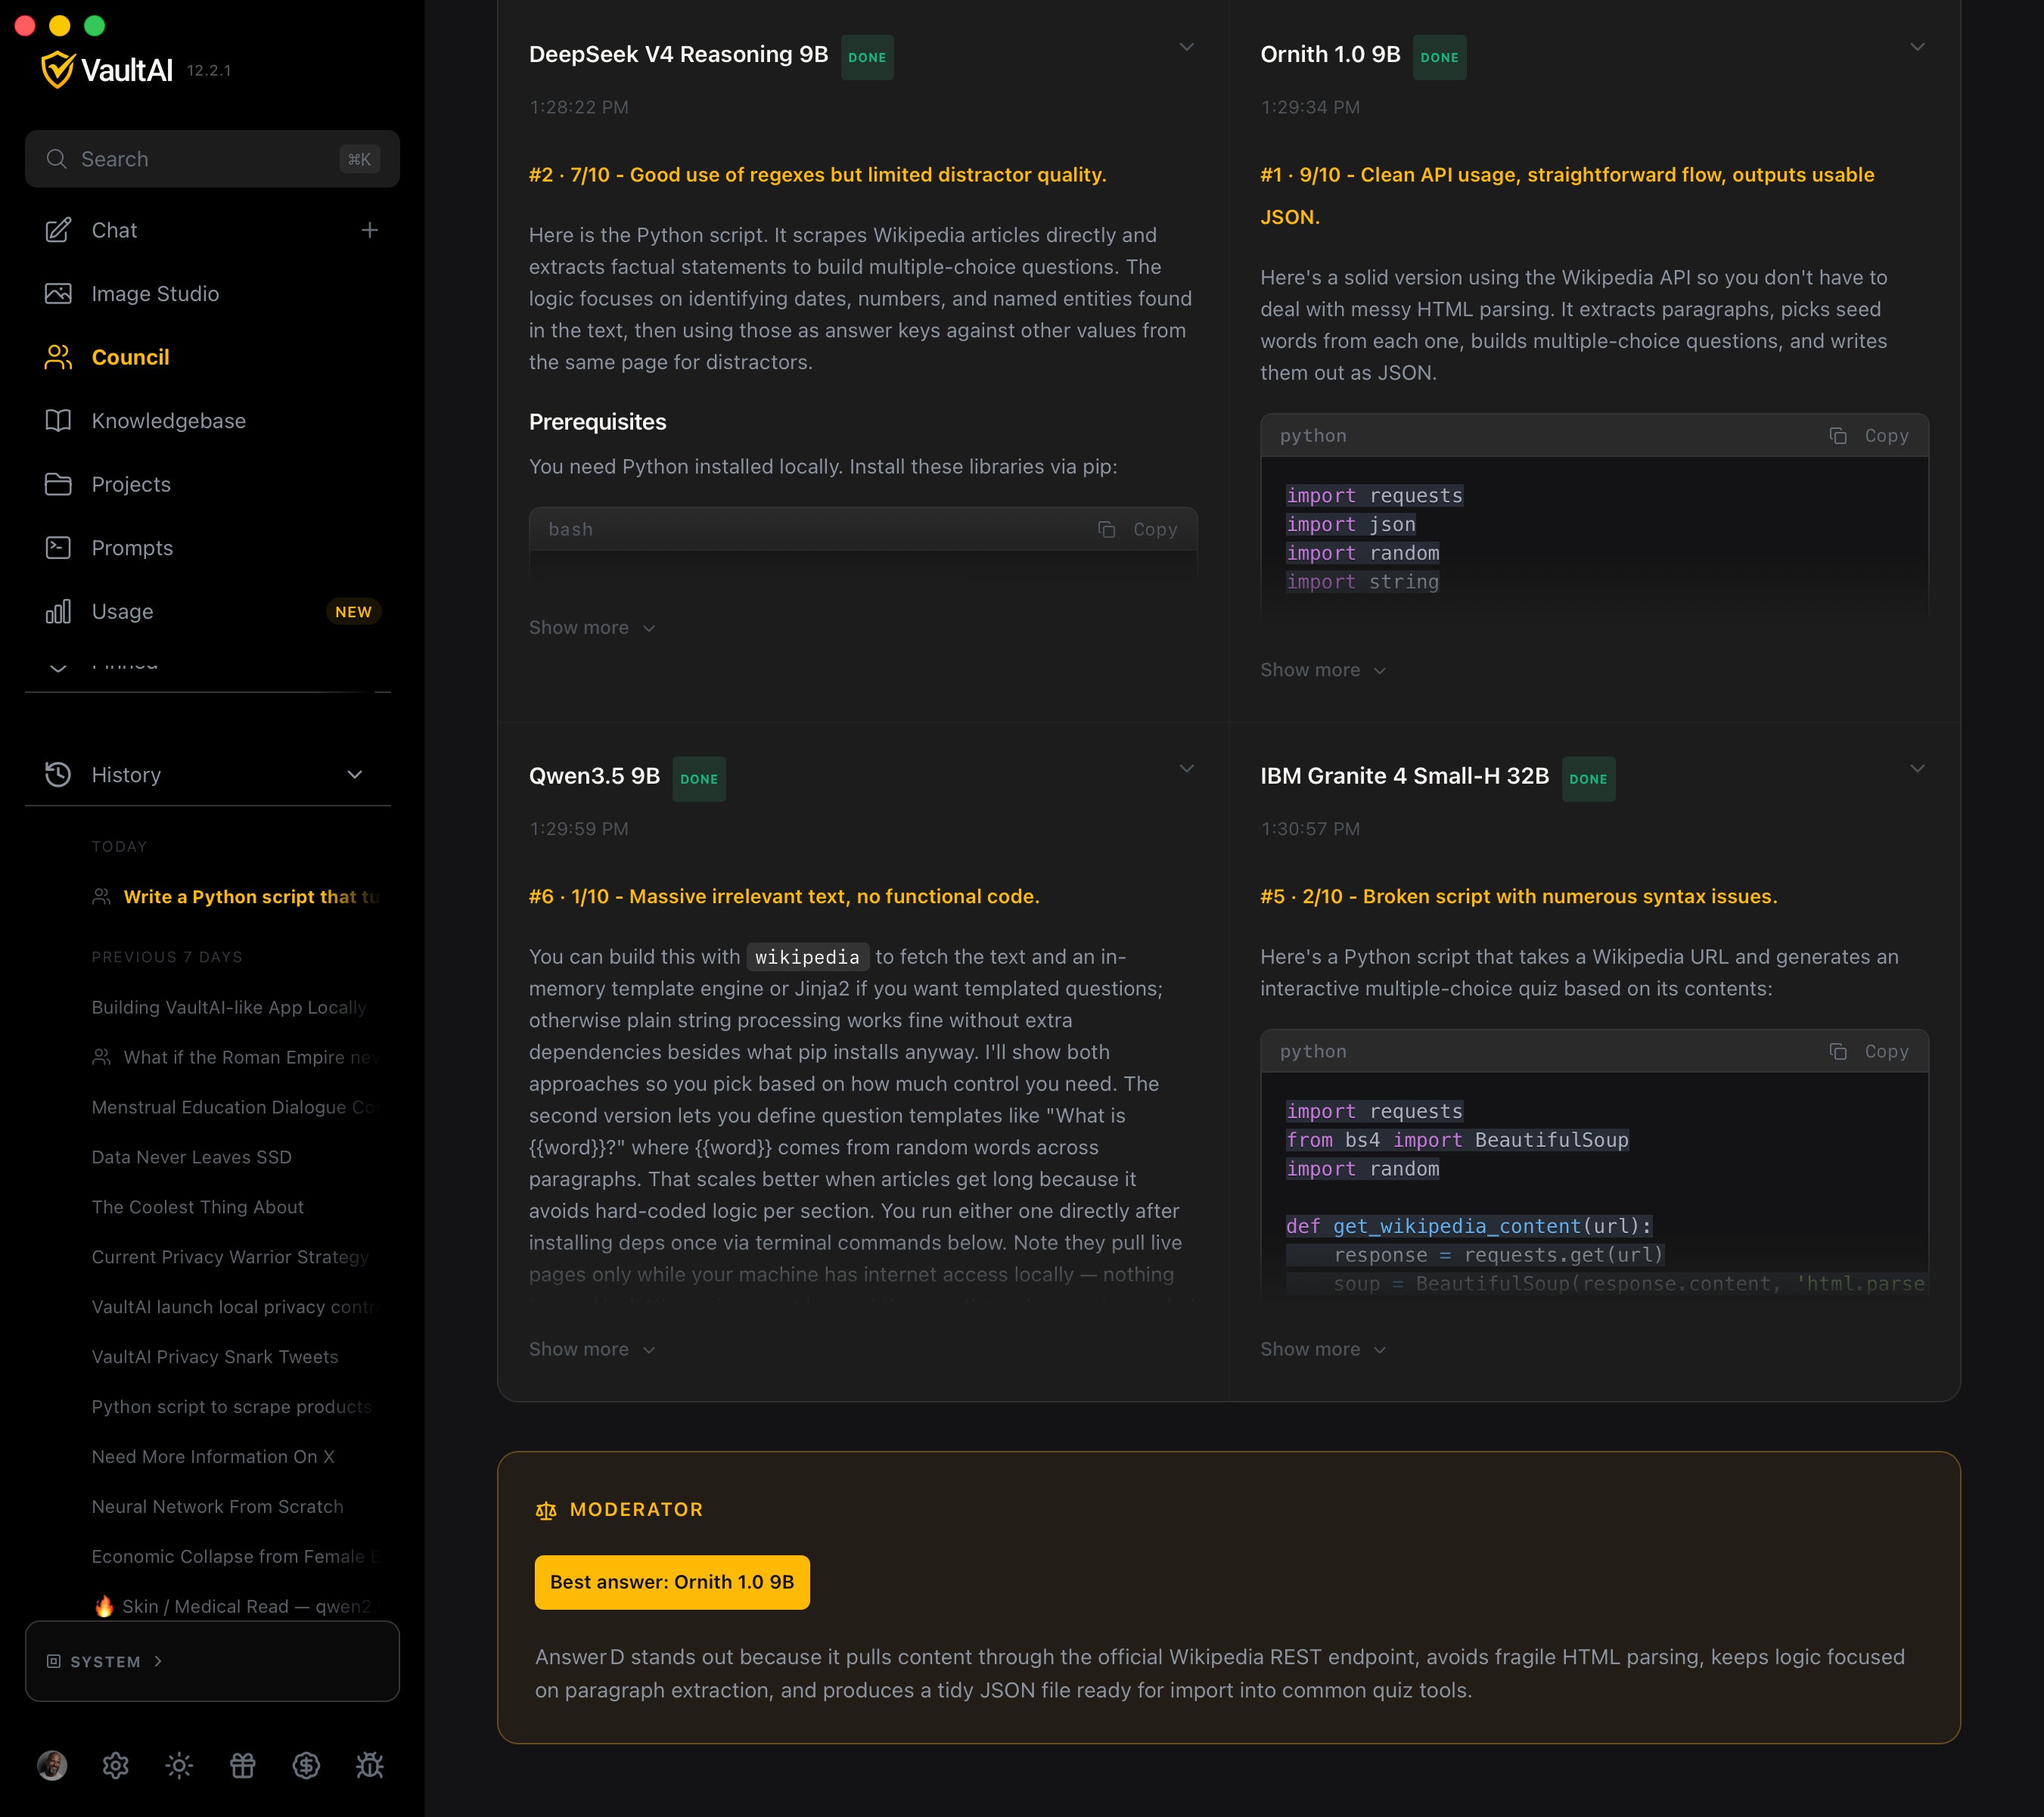Viewport: 2044px width, 1817px height.
Task: Click the Usage bar-chart icon
Action: 58,611
